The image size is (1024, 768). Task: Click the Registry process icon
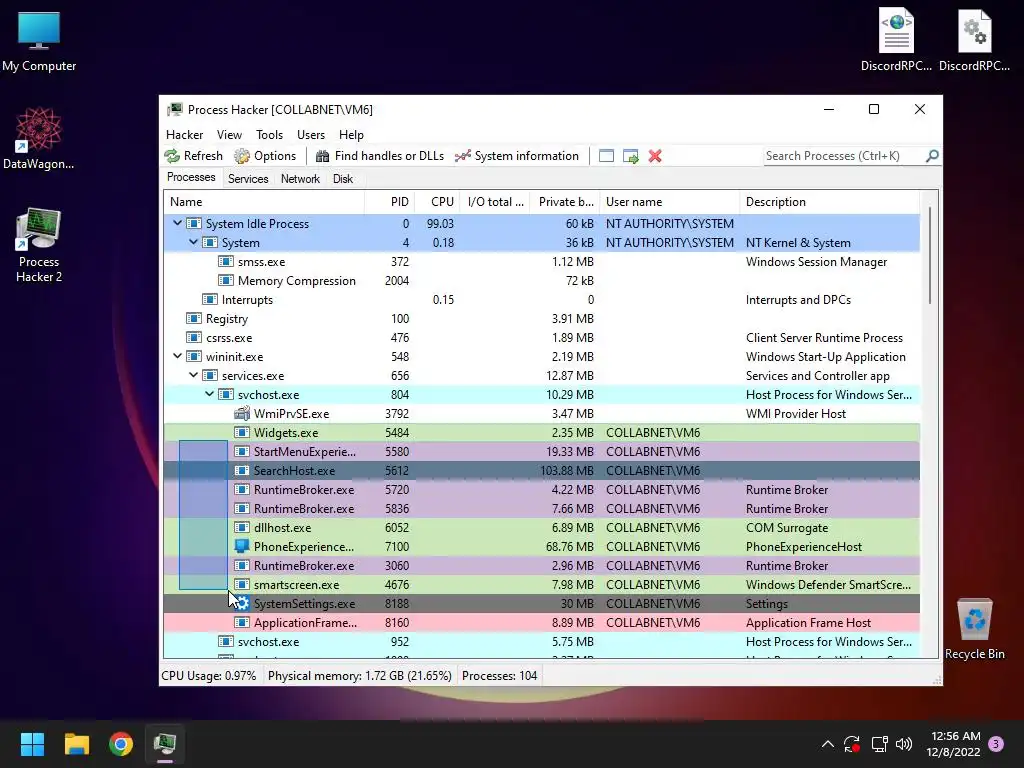tap(194, 319)
